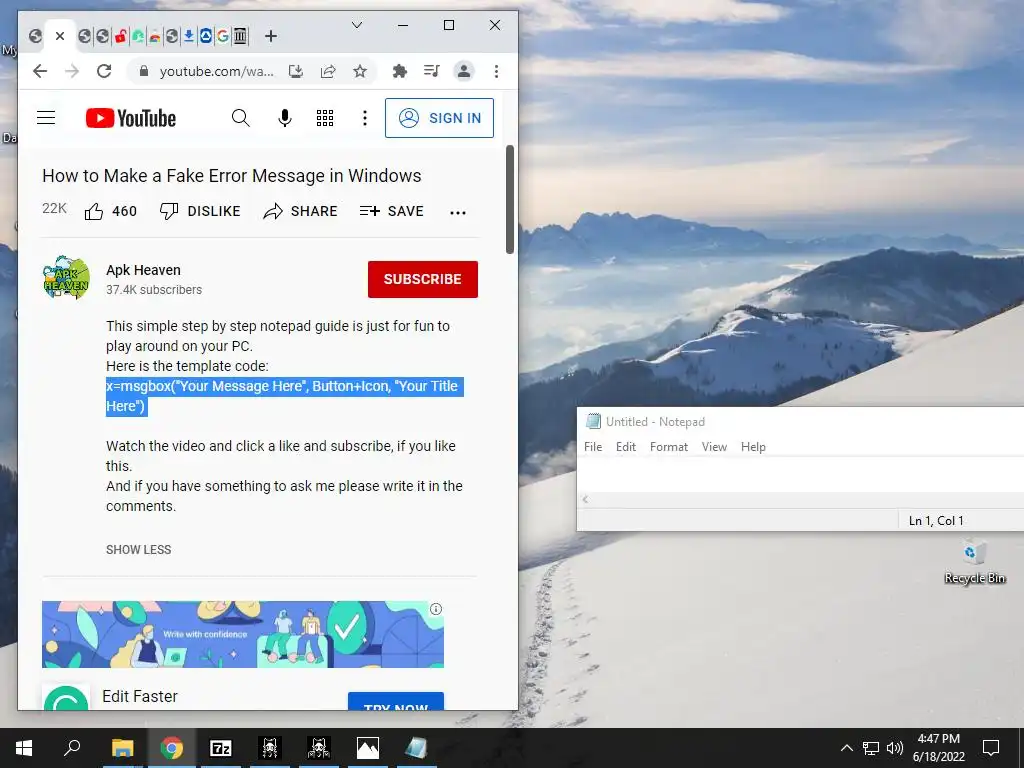Open more actions ellipsis beside SAVE
This screenshot has width=1024, height=768.
point(458,212)
